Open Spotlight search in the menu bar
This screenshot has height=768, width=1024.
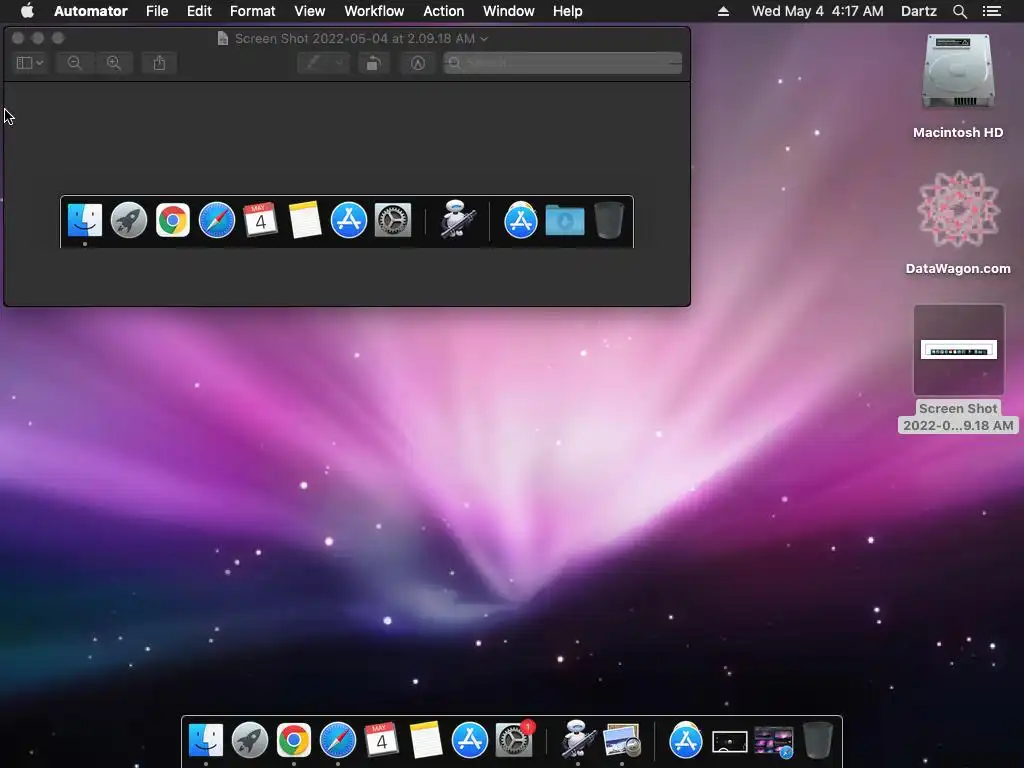pos(960,11)
